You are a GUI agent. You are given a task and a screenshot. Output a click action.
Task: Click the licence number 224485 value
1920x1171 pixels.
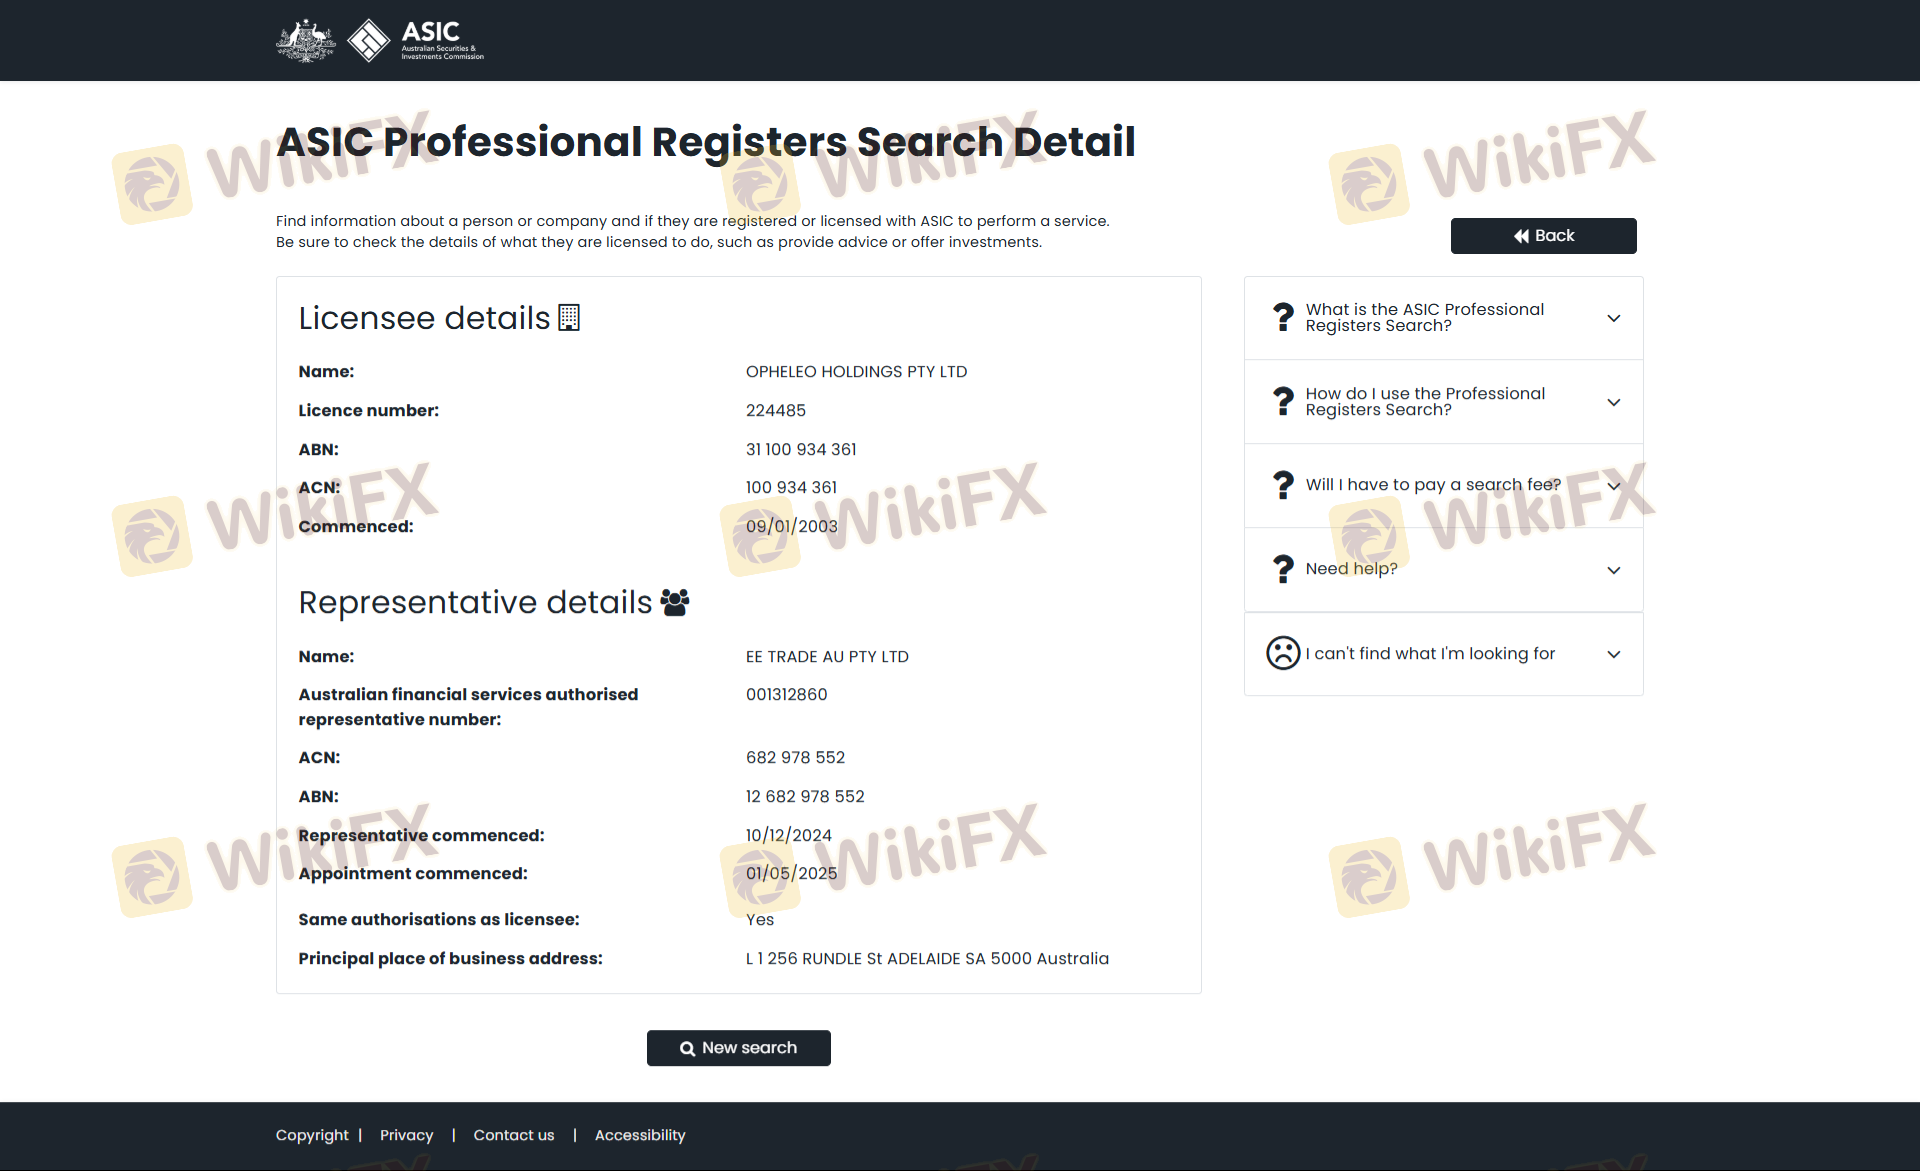(775, 410)
